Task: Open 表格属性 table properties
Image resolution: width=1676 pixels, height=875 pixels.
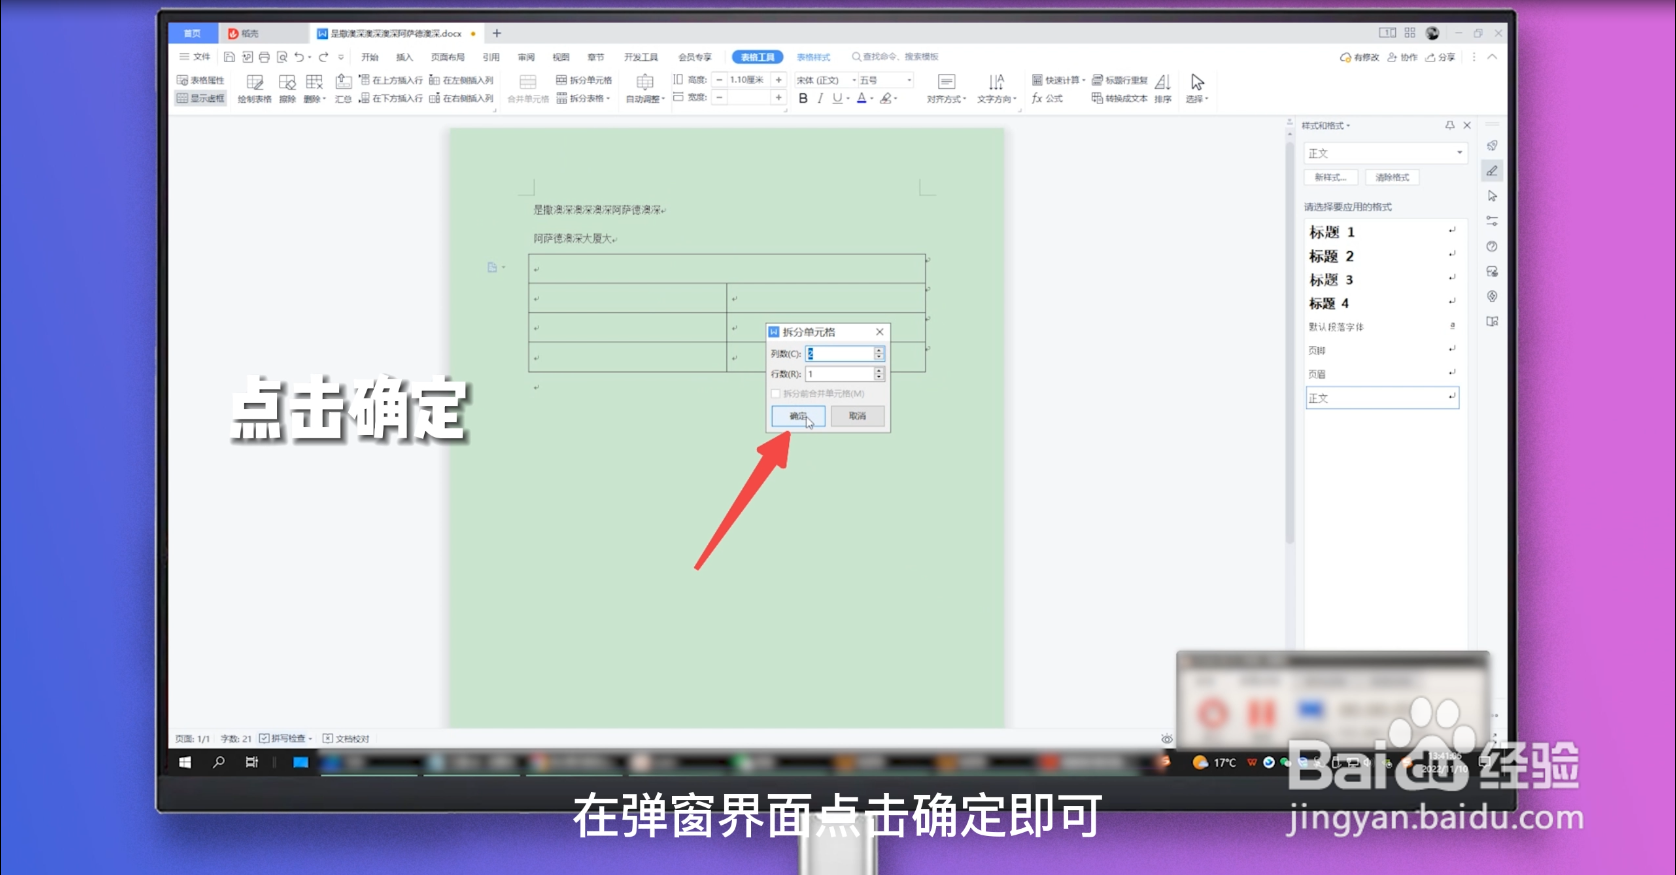Action: [x=201, y=80]
